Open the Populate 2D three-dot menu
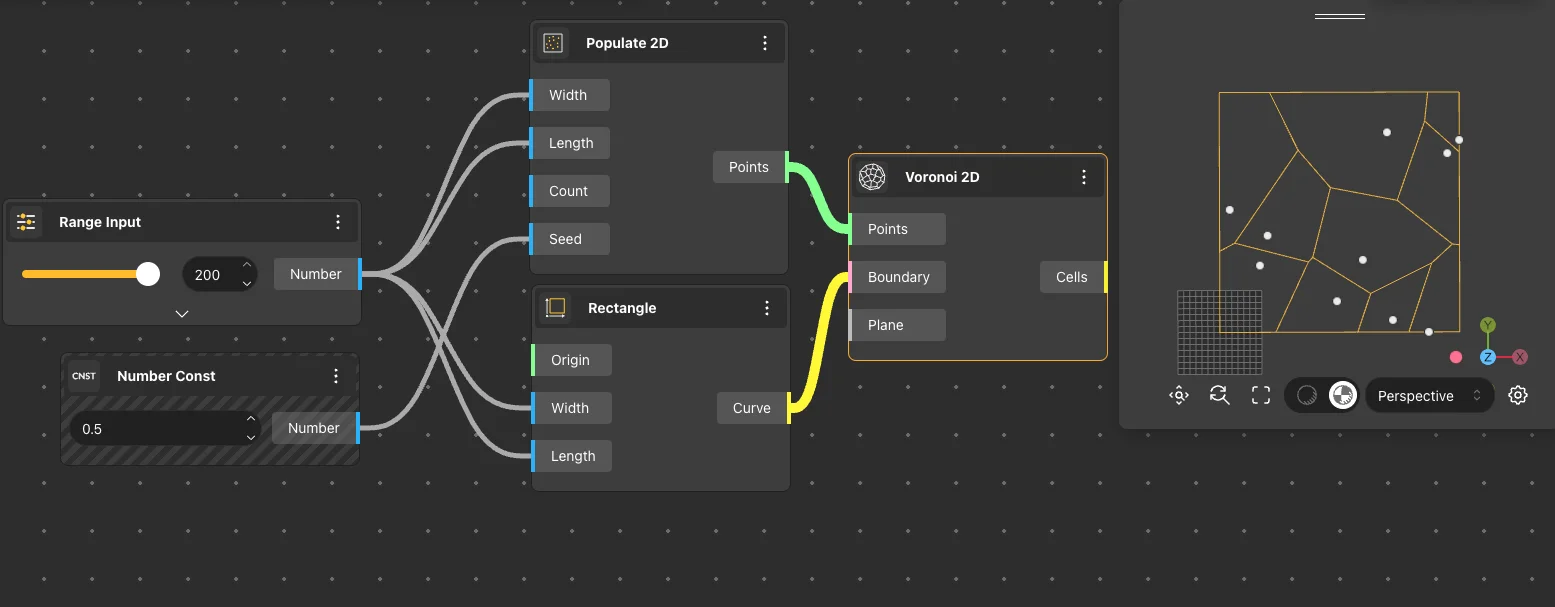The image size is (1555, 607). click(765, 43)
